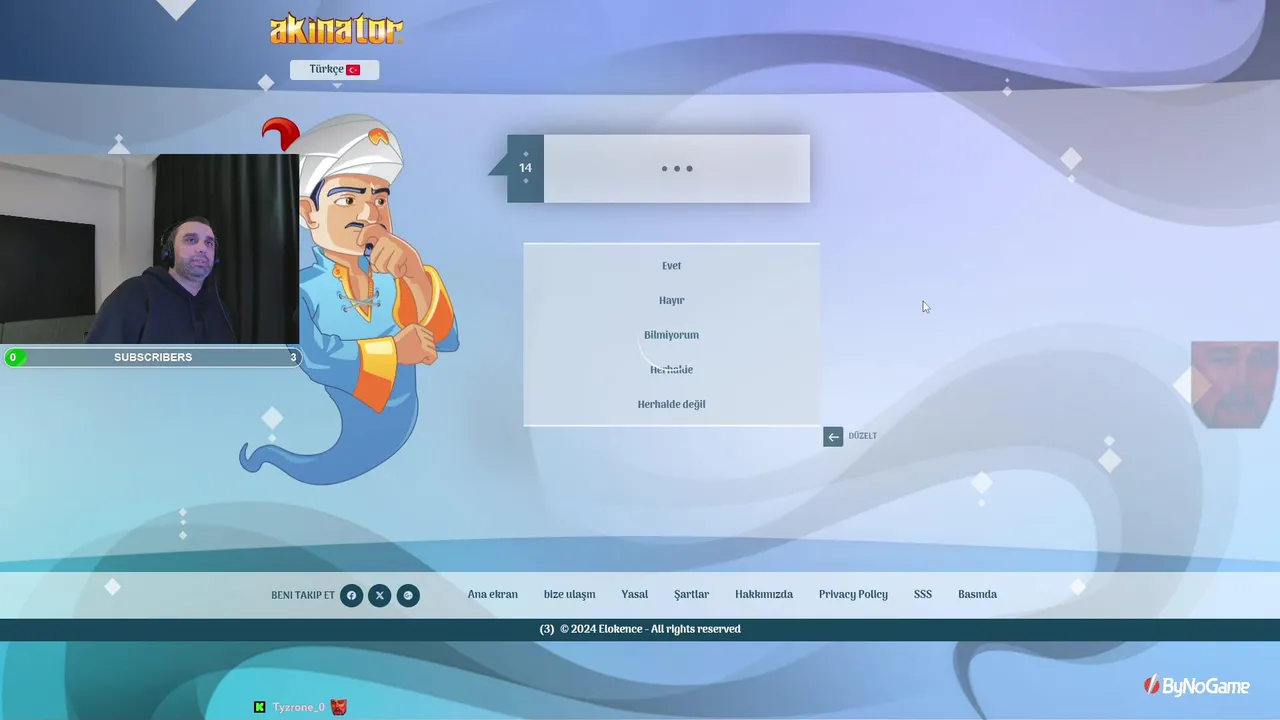Click the BENI TAKIP ET label
This screenshot has height=720, width=1280.
click(x=303, y=596)
